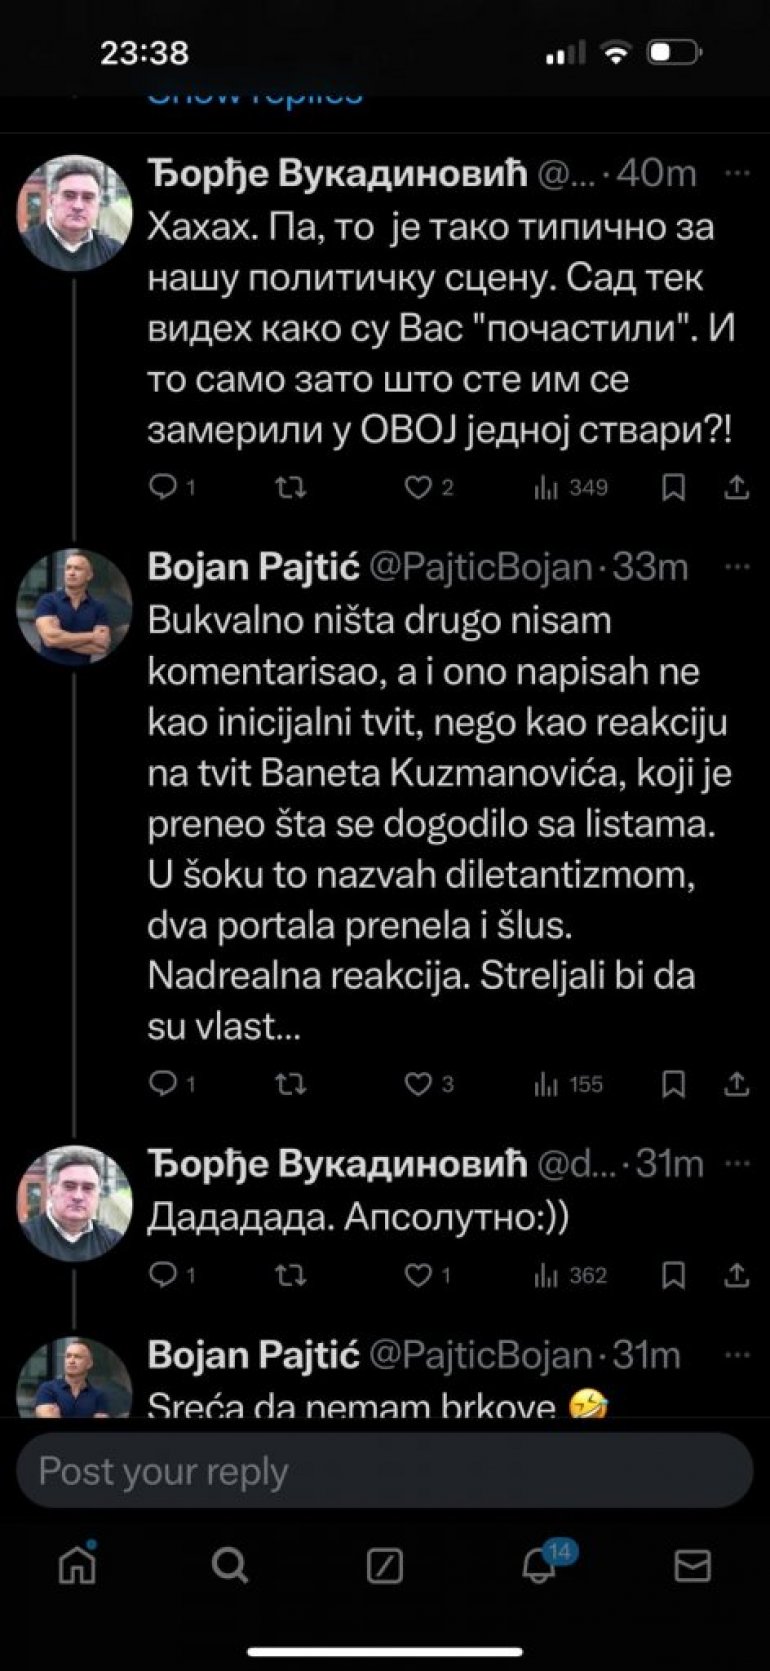This screenshot has width=770, height=1671.
Task: Reply to the first Вукадиновић tweet
Action: (163, 488)
